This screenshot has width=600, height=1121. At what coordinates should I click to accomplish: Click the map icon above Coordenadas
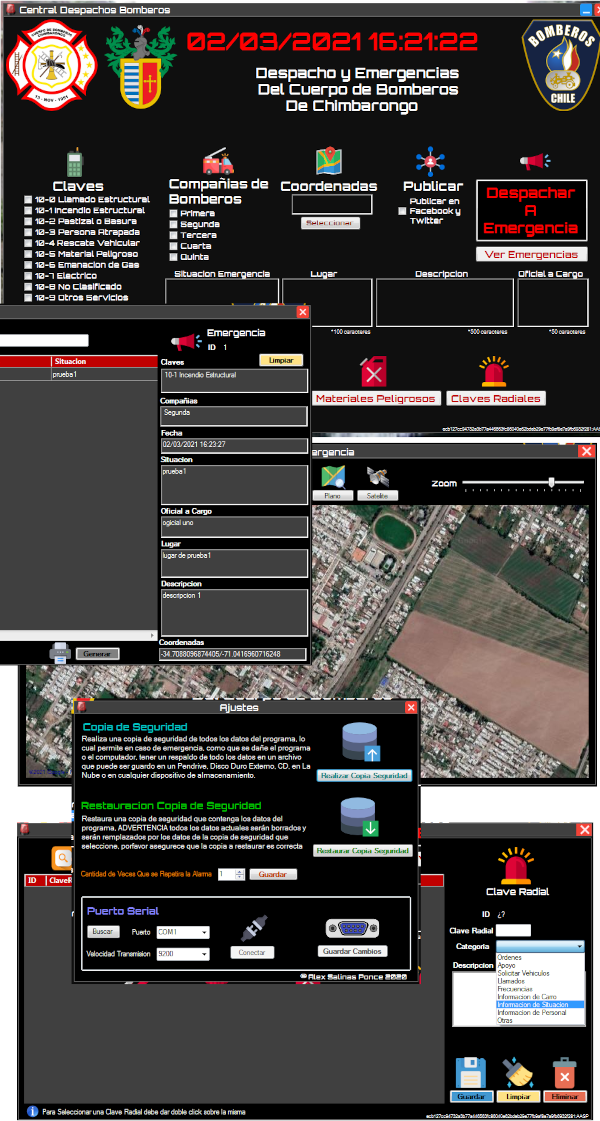(328, 161)
